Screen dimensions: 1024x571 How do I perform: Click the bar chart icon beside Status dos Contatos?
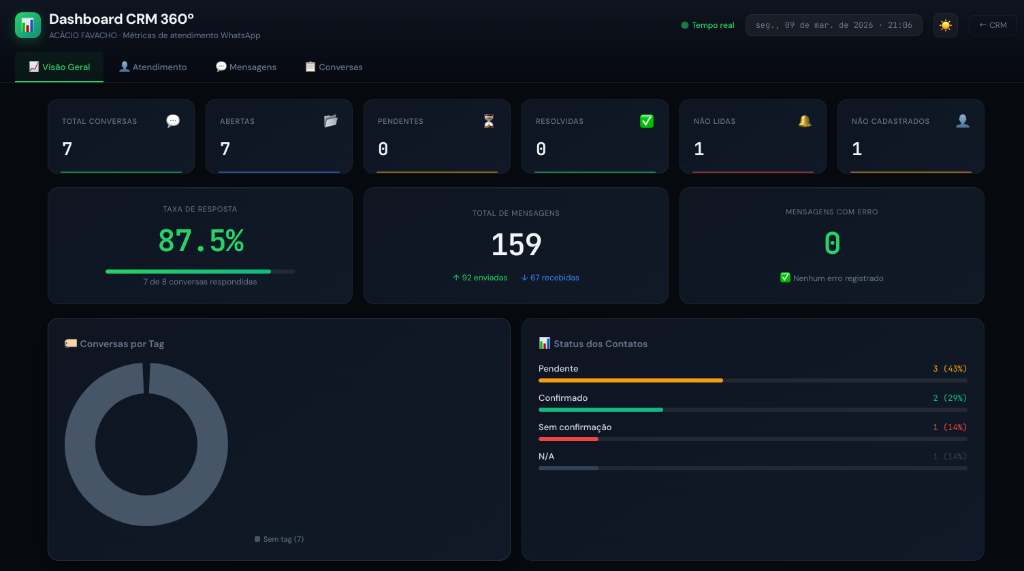click(544, 343)
